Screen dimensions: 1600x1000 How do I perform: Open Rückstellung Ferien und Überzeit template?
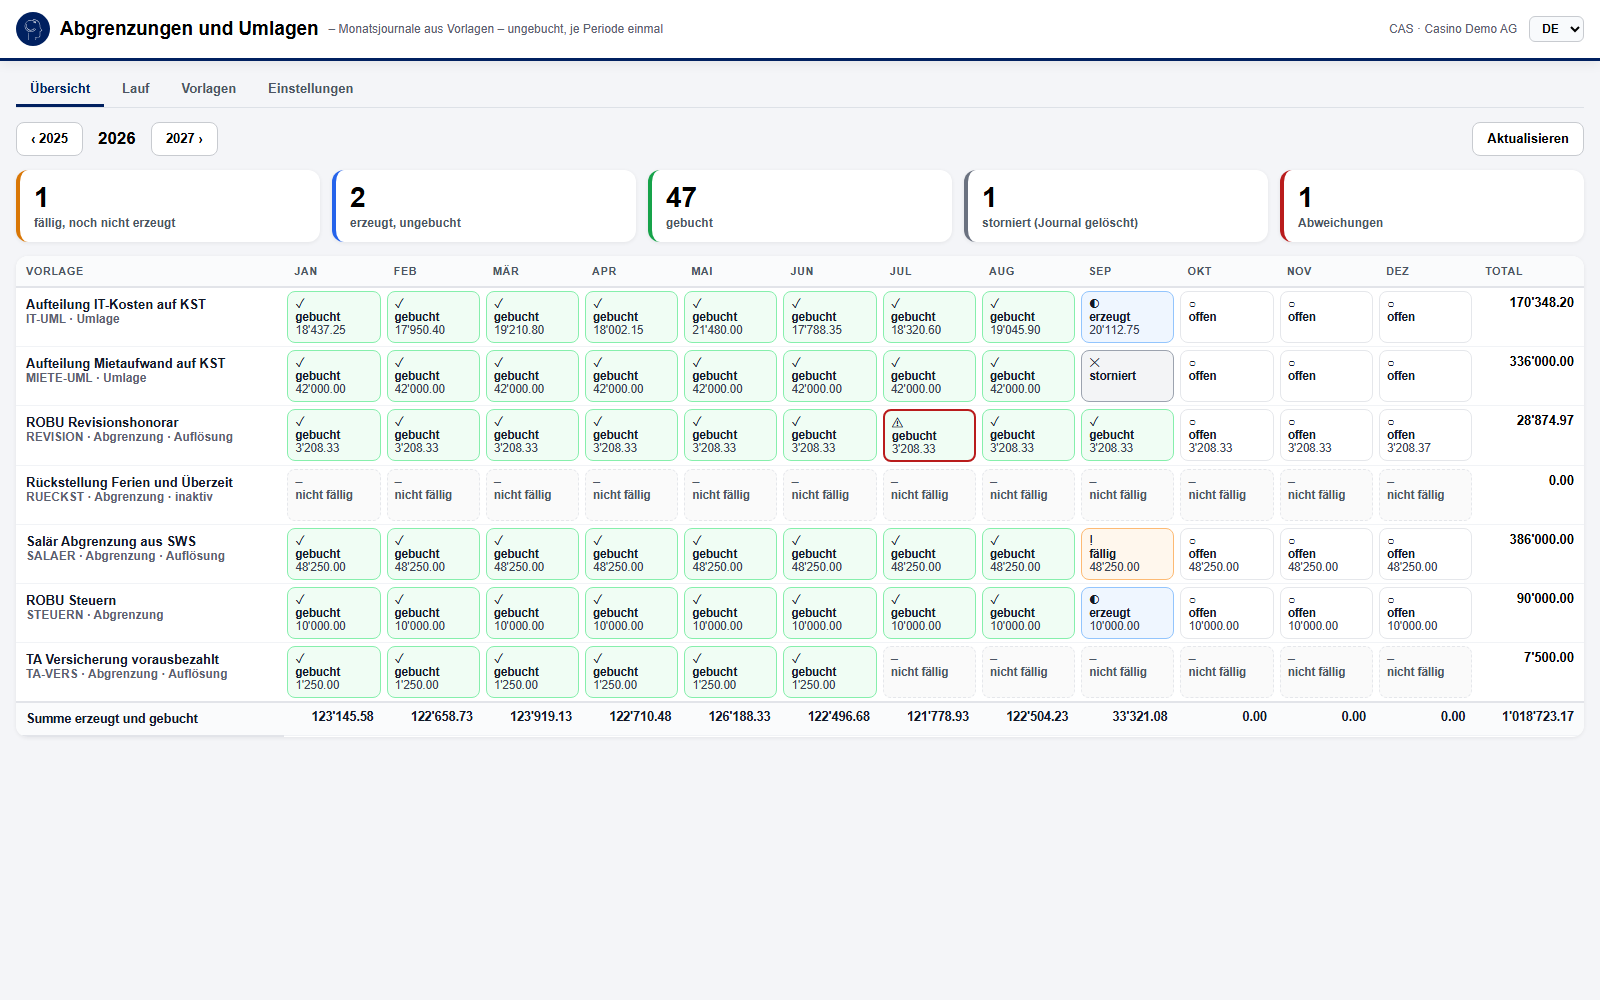click(129, 482)
